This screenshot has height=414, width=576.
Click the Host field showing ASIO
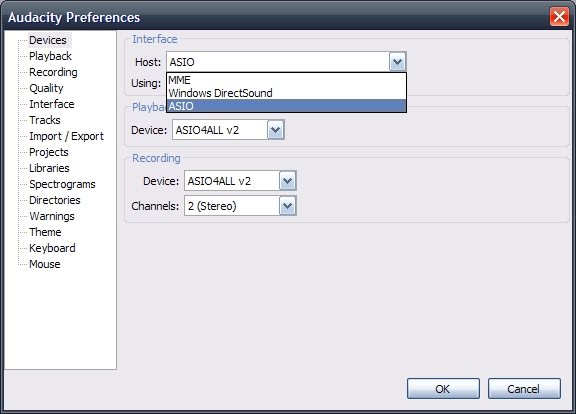click(x=286, y=62)
